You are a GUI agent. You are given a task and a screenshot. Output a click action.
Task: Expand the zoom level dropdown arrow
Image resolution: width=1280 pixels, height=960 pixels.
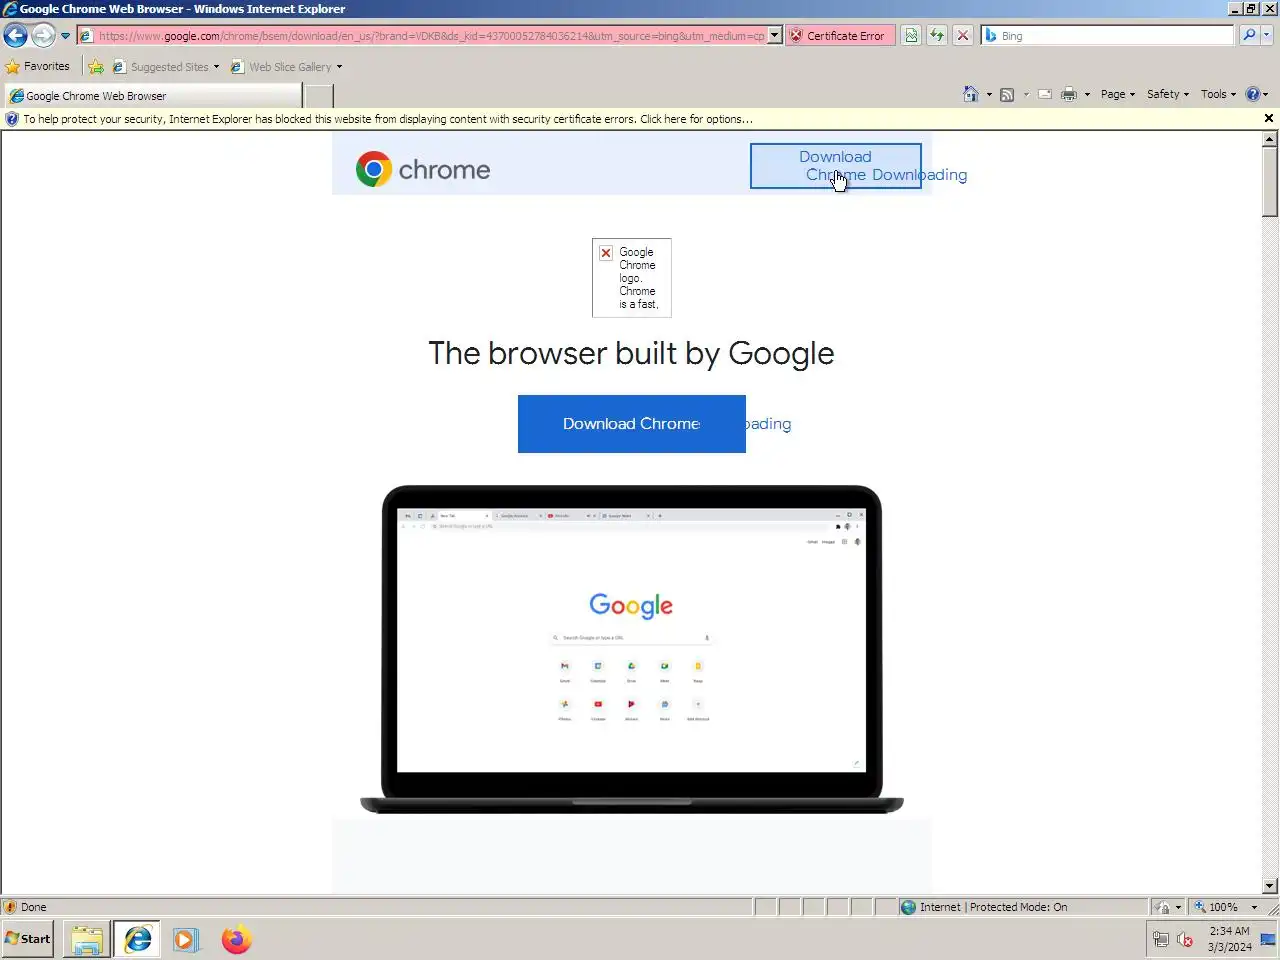coord(1254,907)
